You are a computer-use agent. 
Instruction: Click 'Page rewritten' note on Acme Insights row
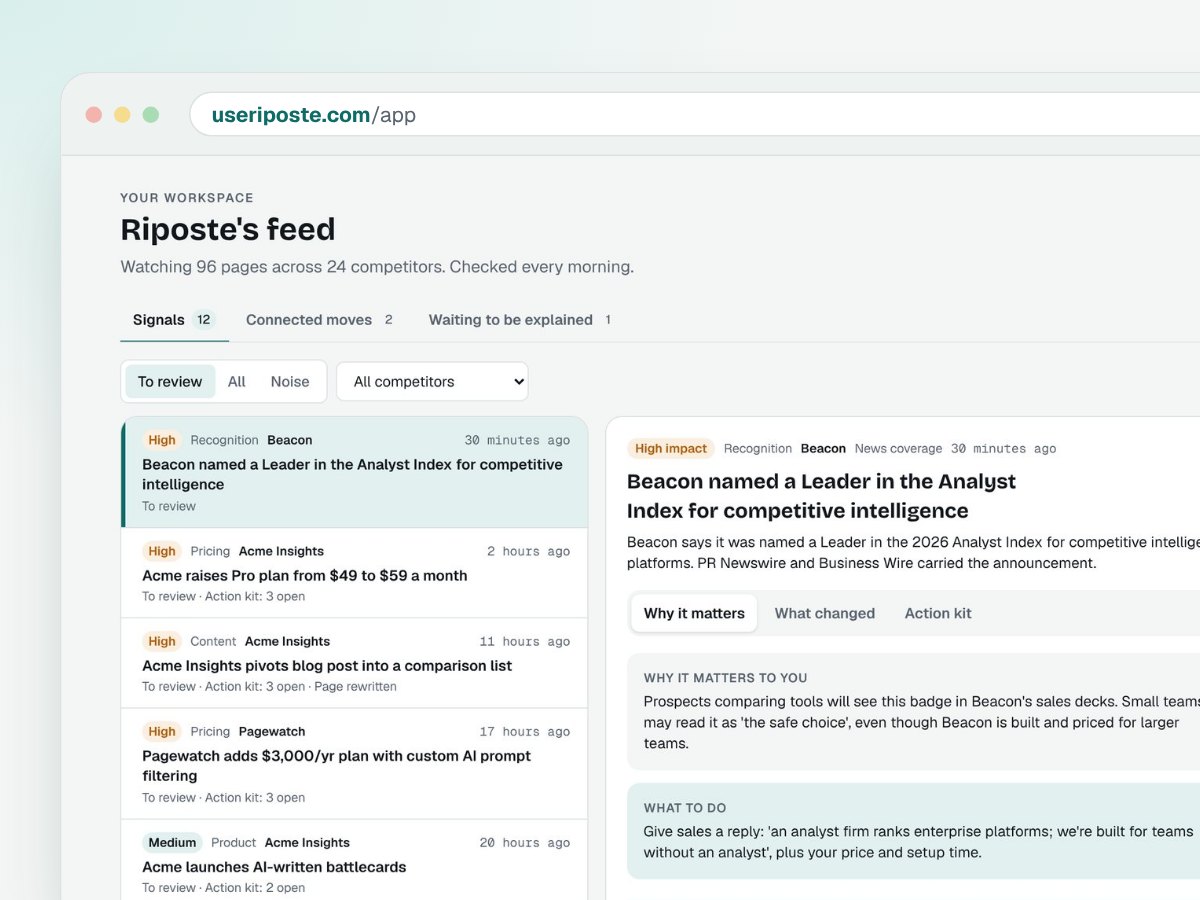[x=355, y=687]
